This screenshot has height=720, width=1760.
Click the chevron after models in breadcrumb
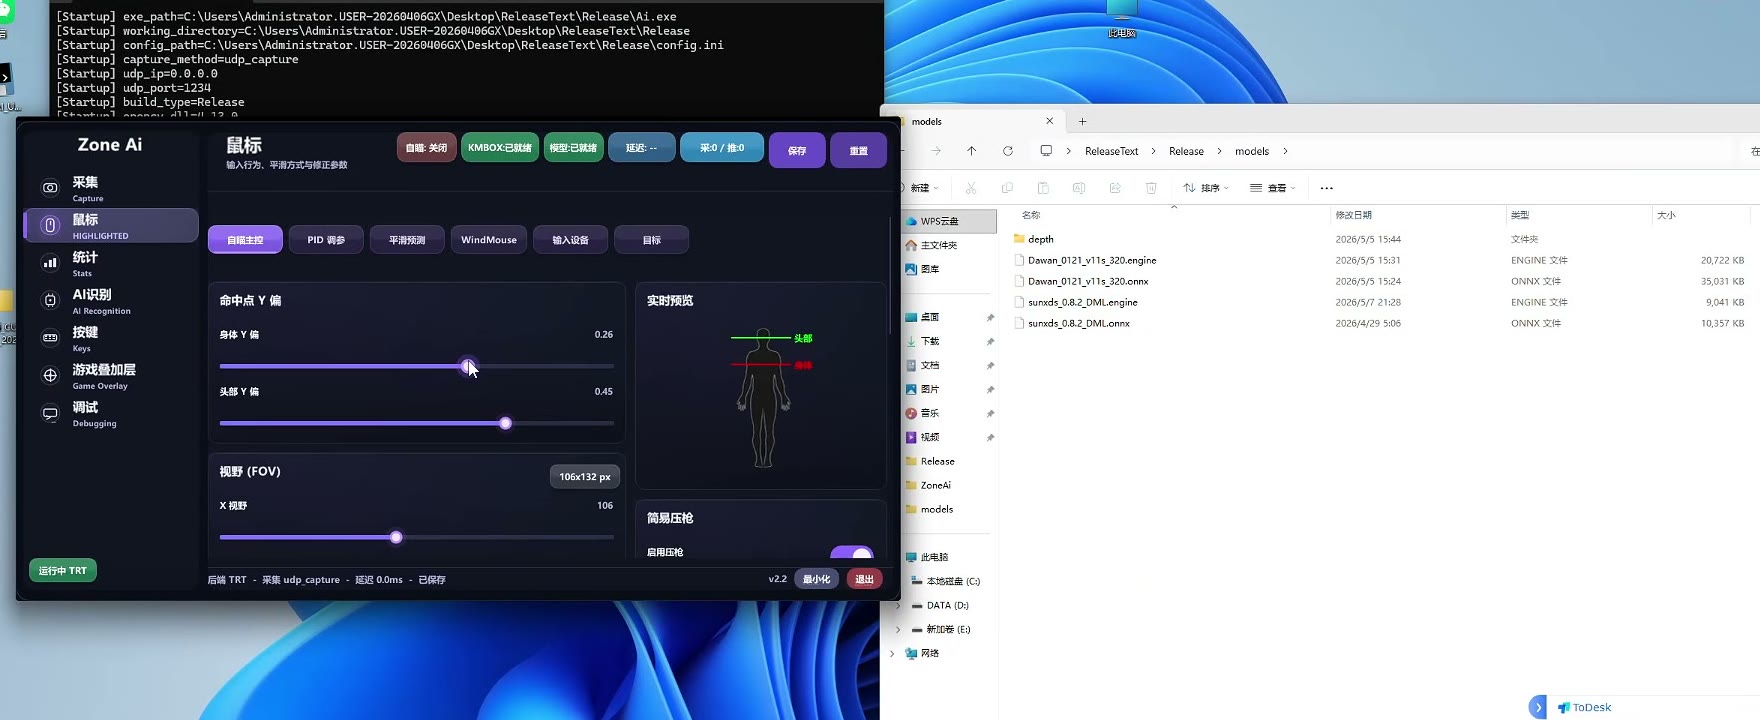(x=1285, y=151)
